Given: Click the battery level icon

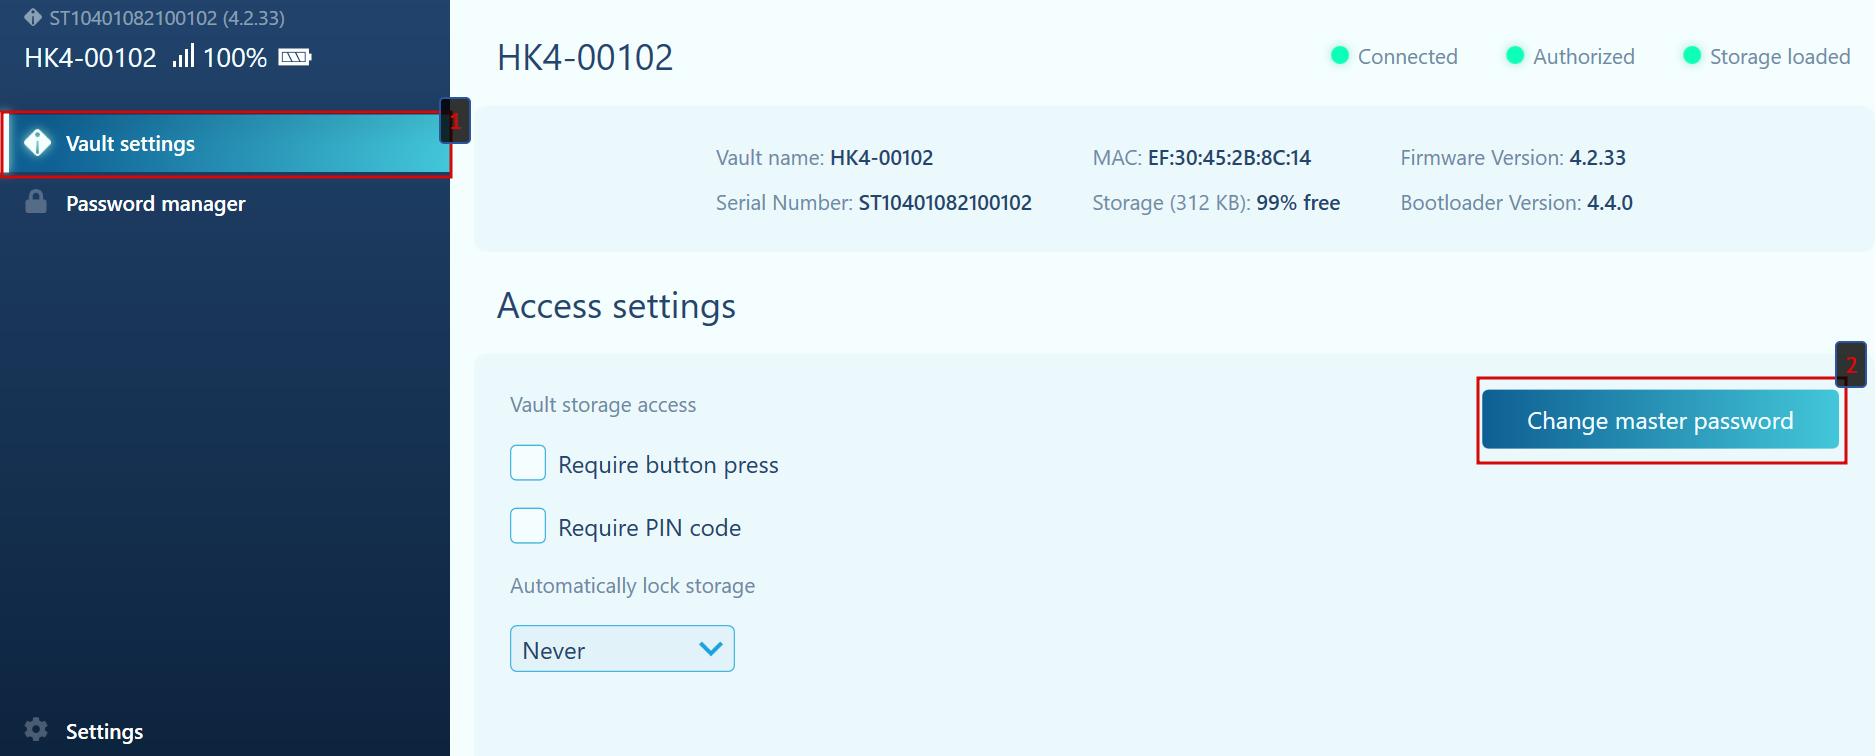Looking at the screenshot, I should point(295,57).
